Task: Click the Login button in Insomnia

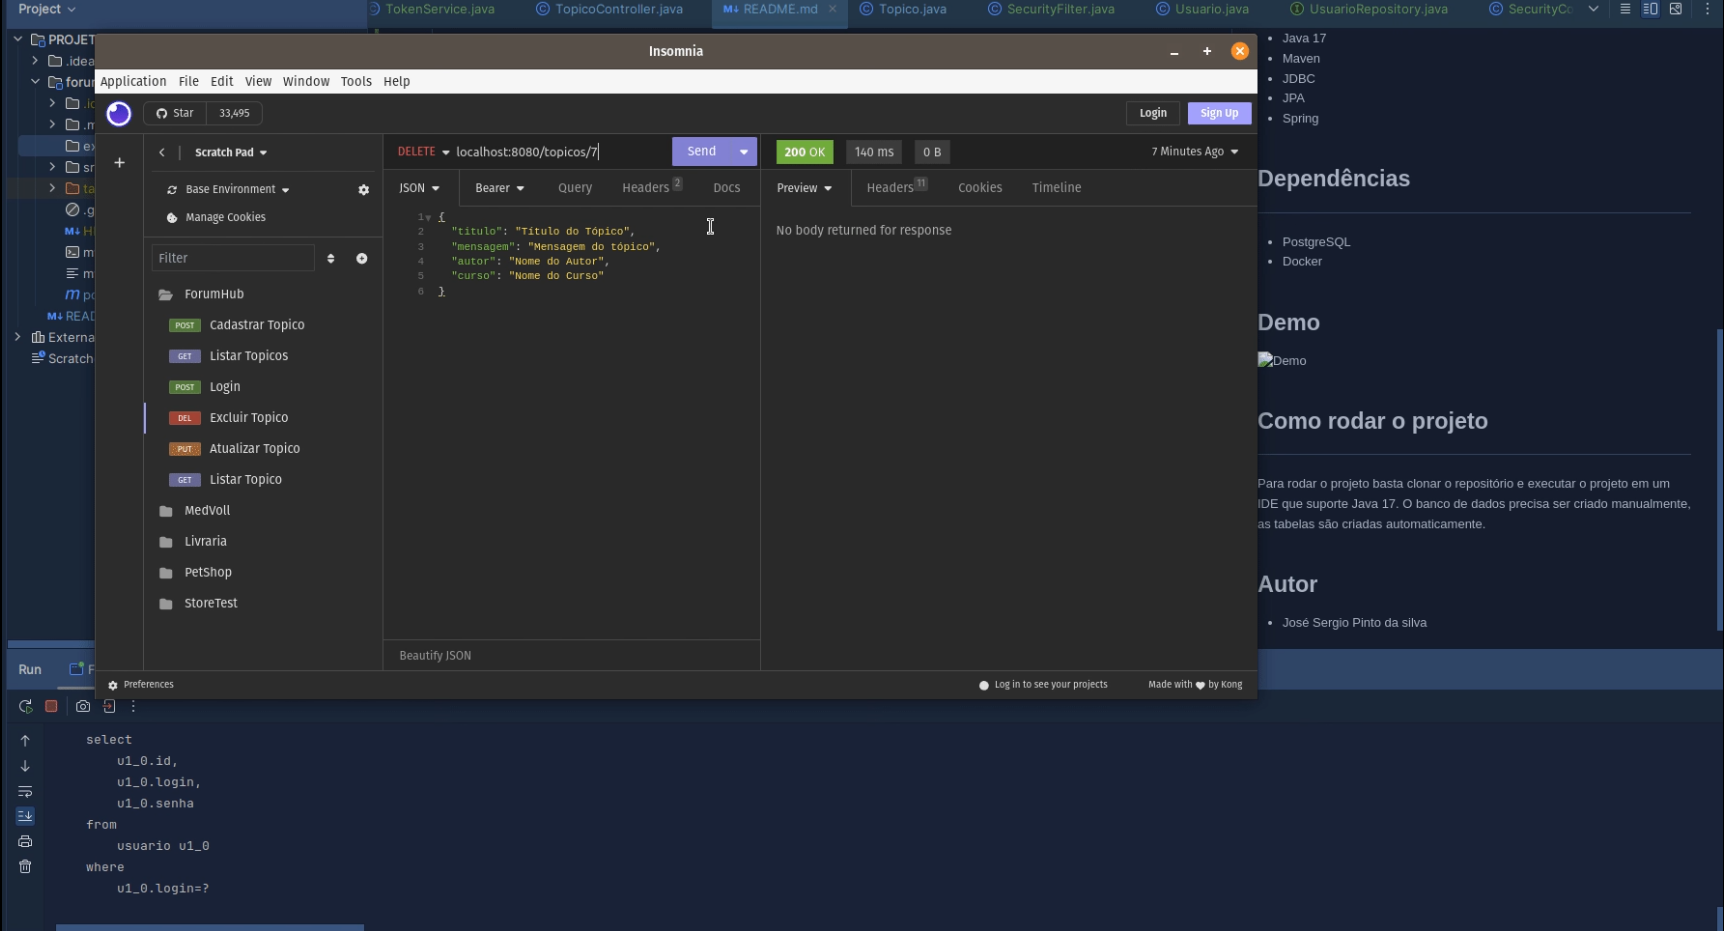Action: coord(1153,113)
